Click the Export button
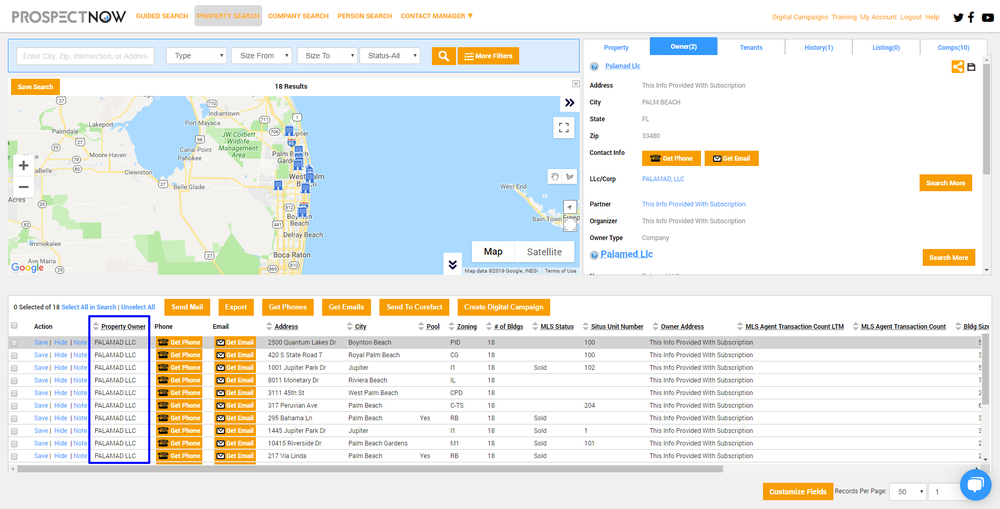 [x=236, y=307]
